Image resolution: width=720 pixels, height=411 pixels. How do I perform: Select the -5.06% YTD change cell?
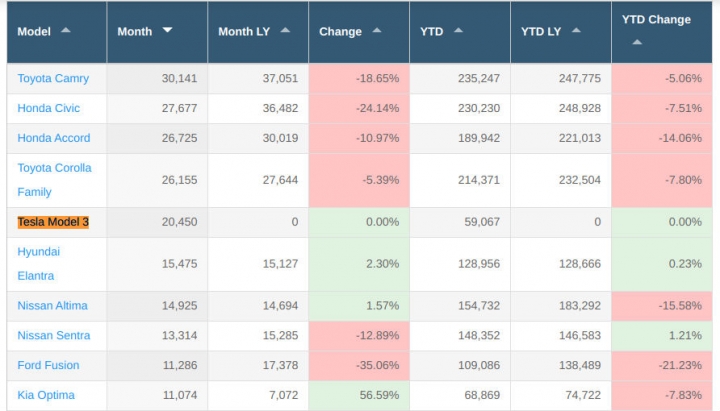662,79
